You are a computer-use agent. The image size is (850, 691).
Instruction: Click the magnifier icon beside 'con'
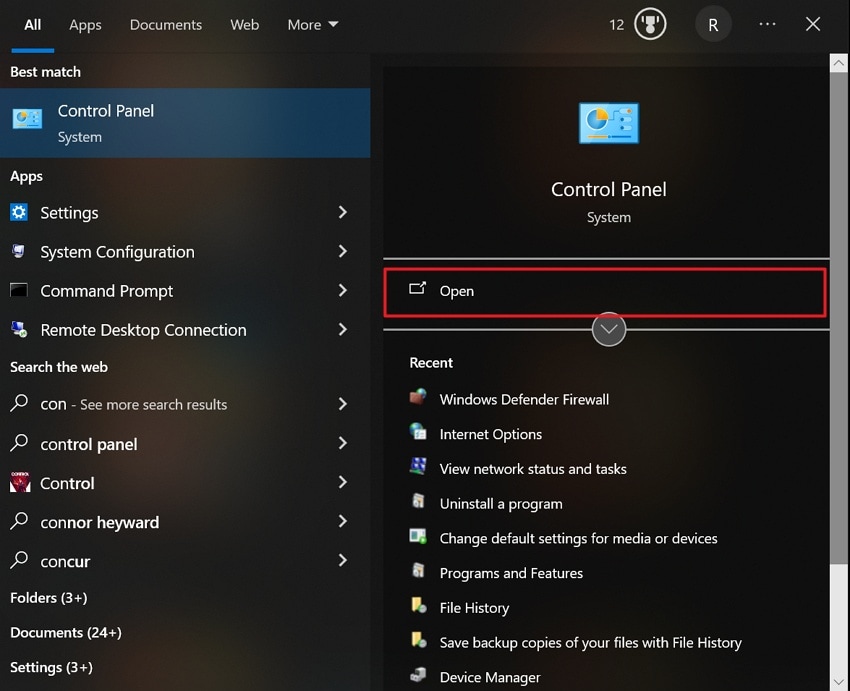[x=19, y=403]
